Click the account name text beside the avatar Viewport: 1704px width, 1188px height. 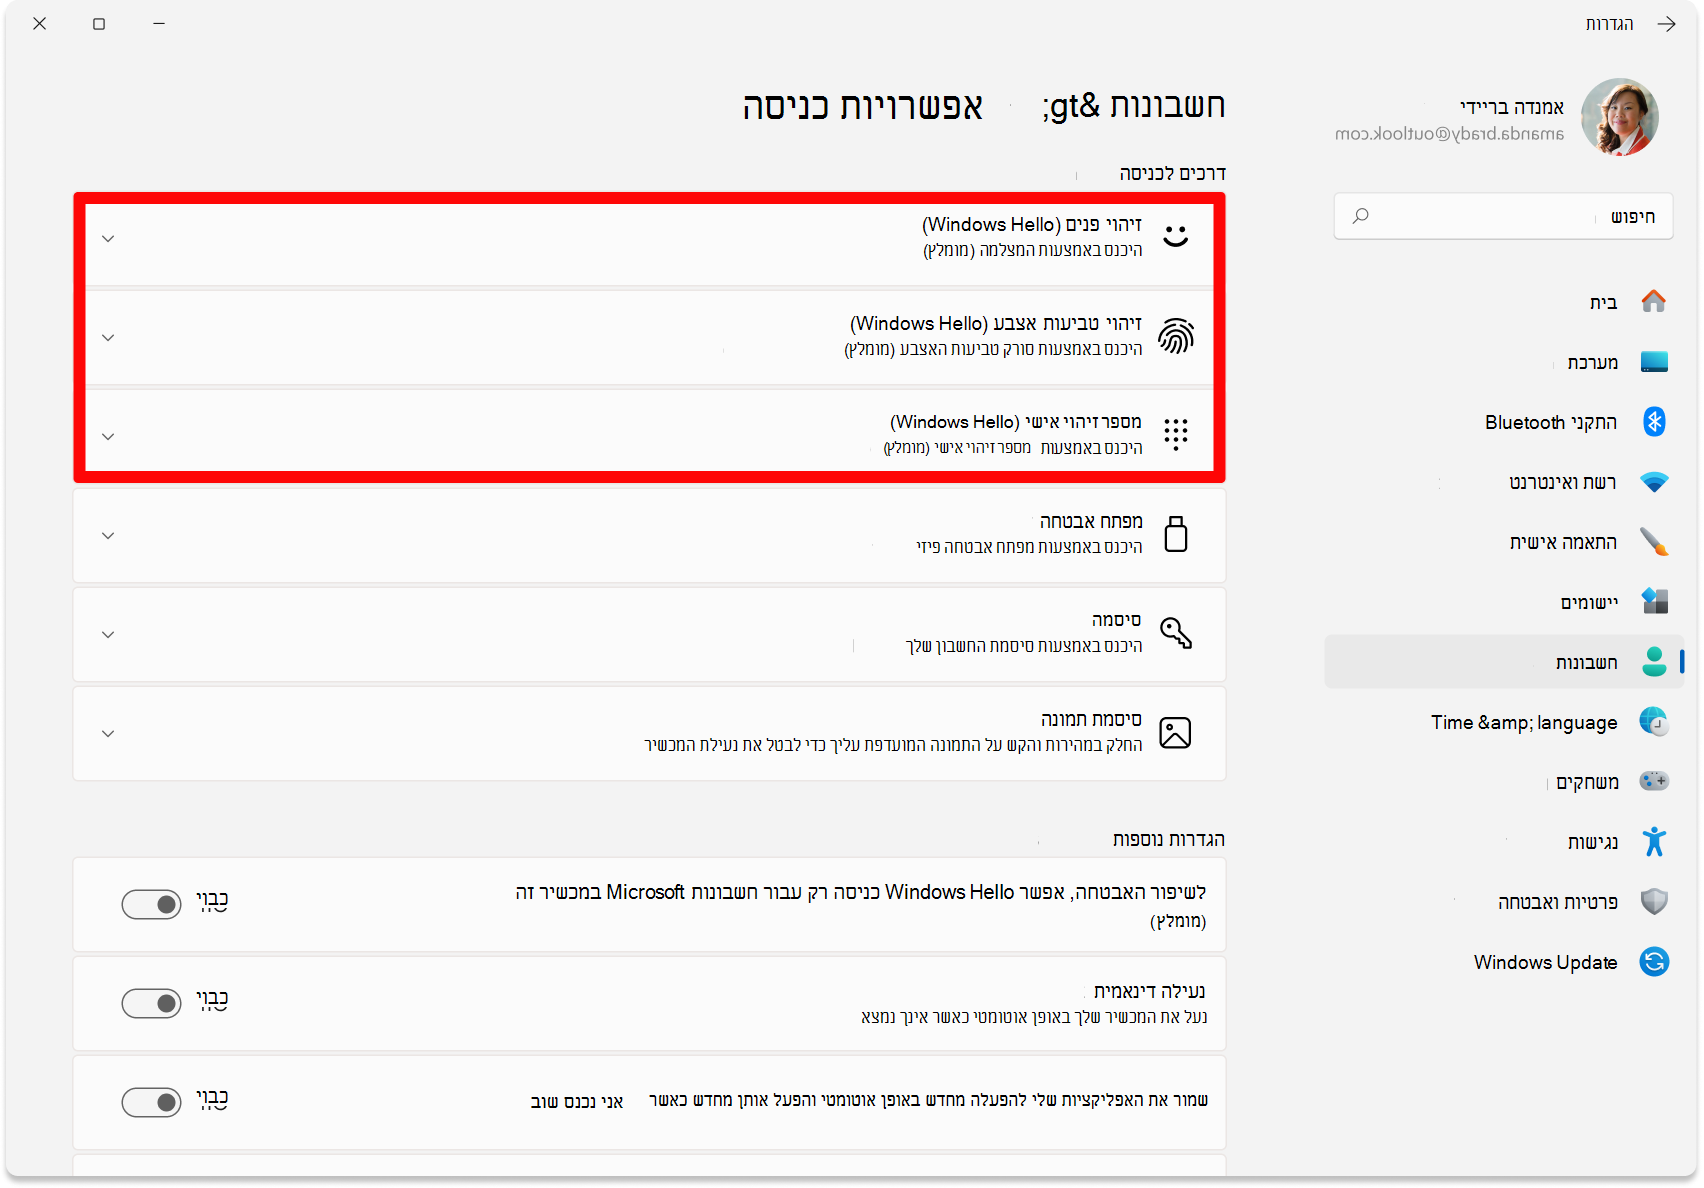click(1511, 106)
